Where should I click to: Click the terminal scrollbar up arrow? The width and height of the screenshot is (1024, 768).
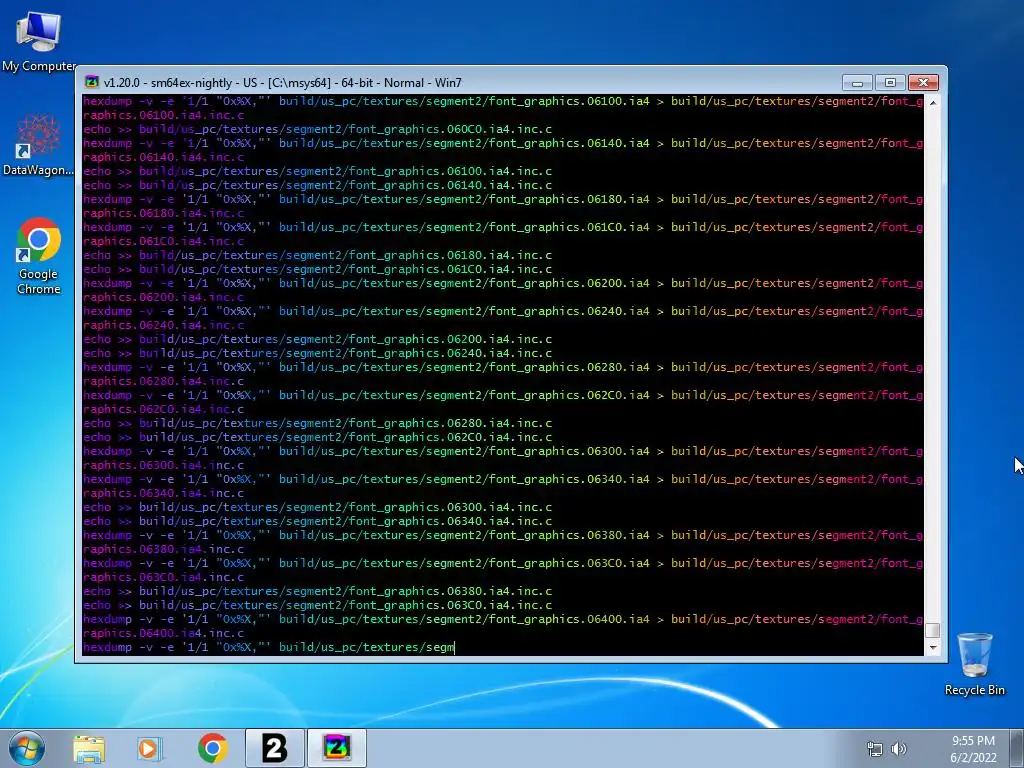pos(933,103)
